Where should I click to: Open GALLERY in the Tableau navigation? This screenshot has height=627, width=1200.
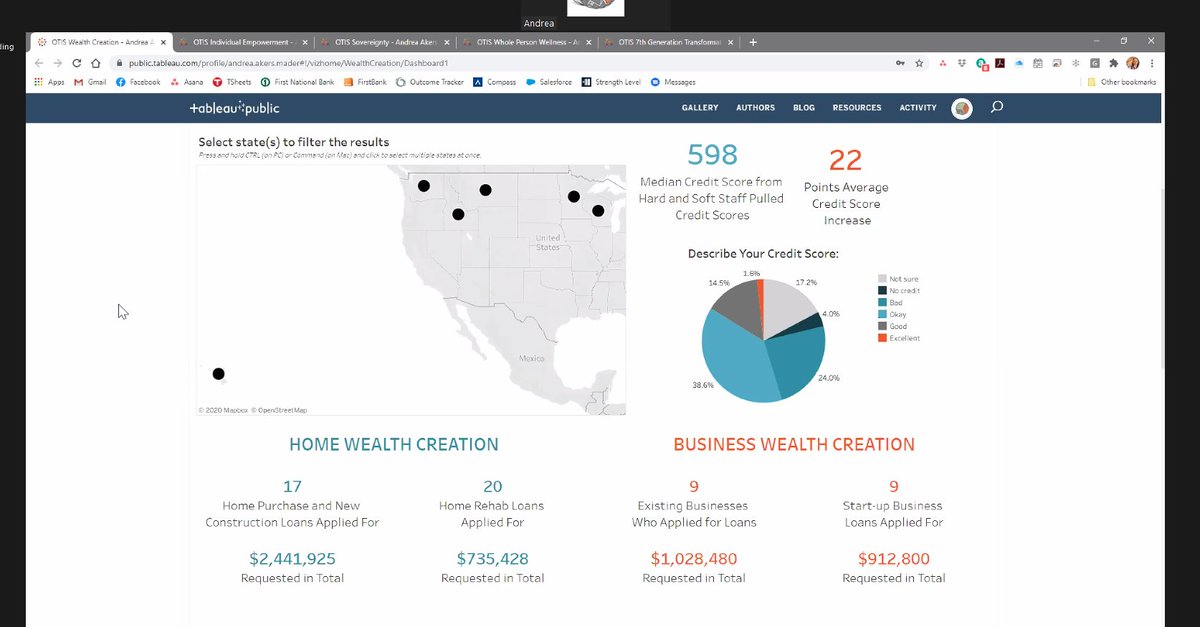[x=700, y=108]
